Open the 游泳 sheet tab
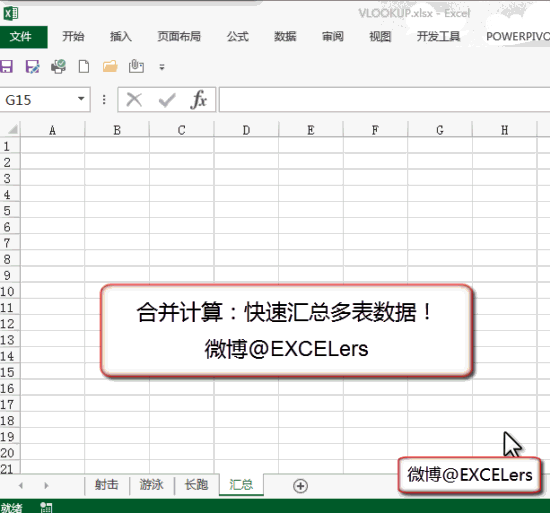Screen dimensions: 550x513 point(152,485)
